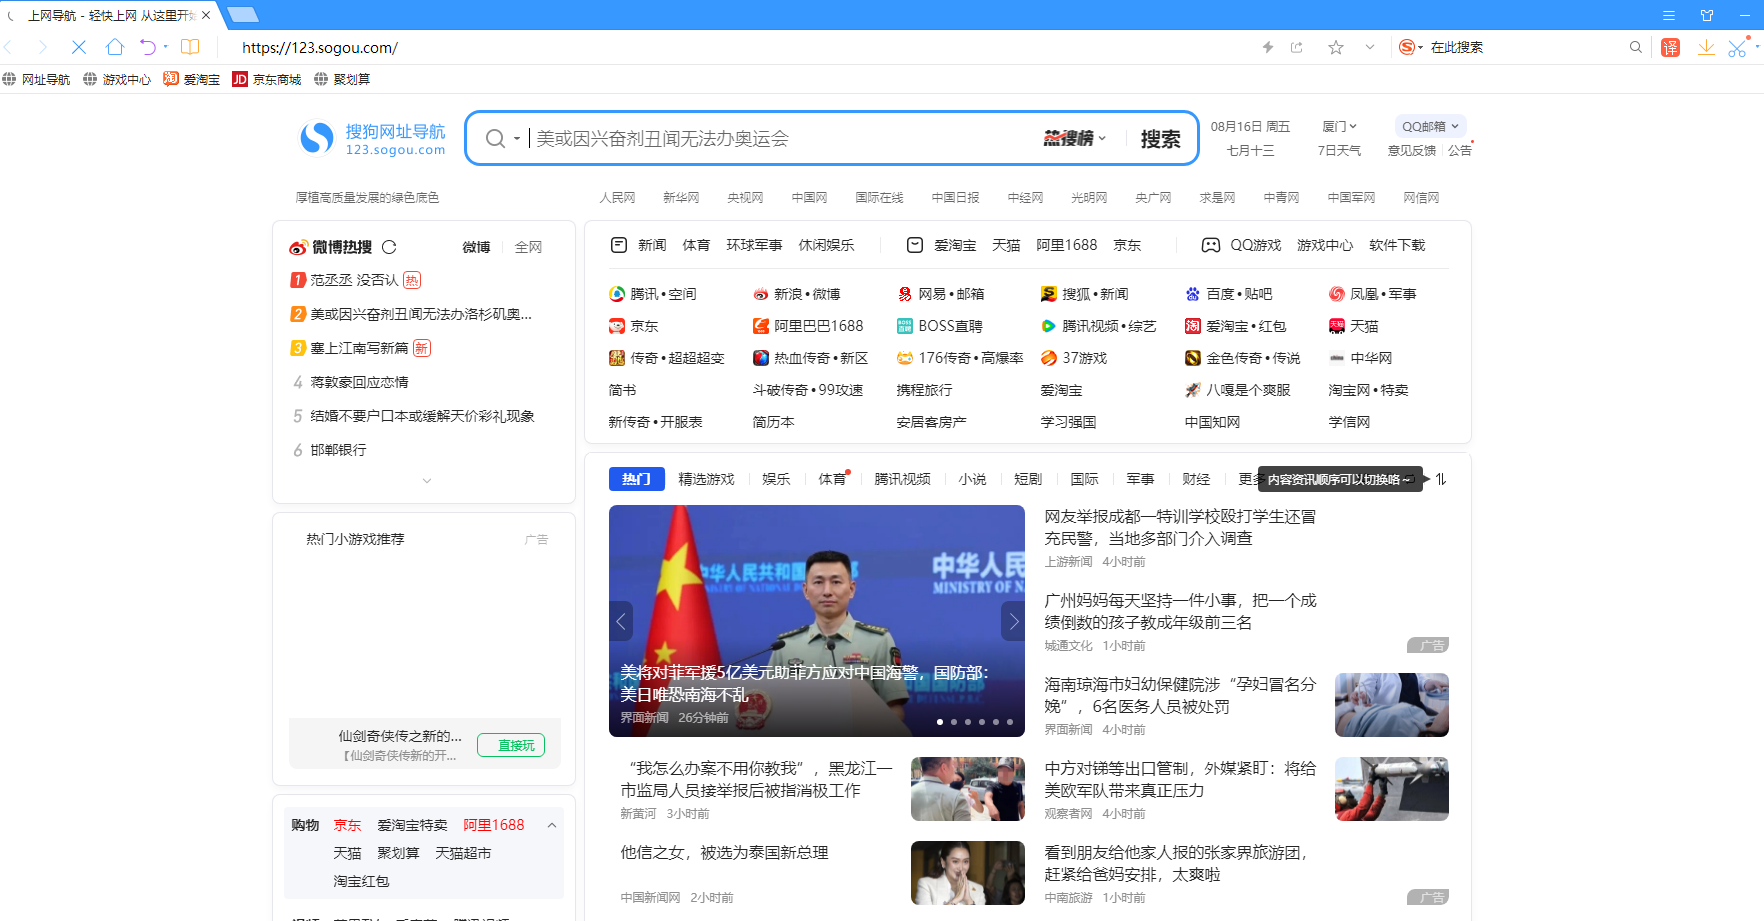
Task: Select the 财经 news tab
Action: click(x=1197, y=479)
